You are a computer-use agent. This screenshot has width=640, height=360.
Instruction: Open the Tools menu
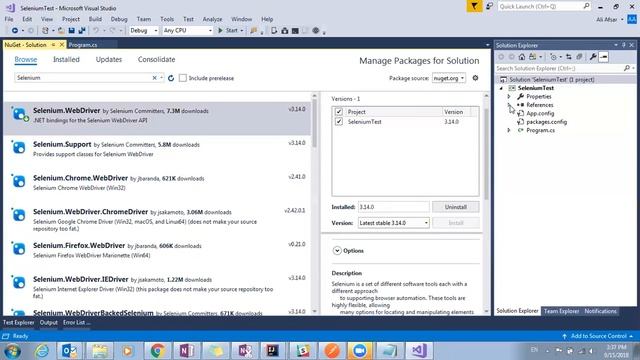(167, 19)
